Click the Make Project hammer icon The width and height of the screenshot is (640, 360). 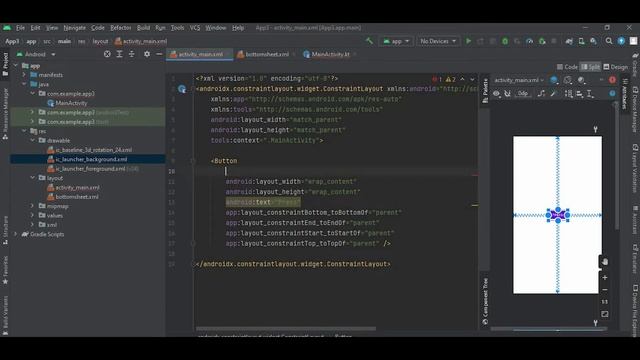tap(369, 41)
